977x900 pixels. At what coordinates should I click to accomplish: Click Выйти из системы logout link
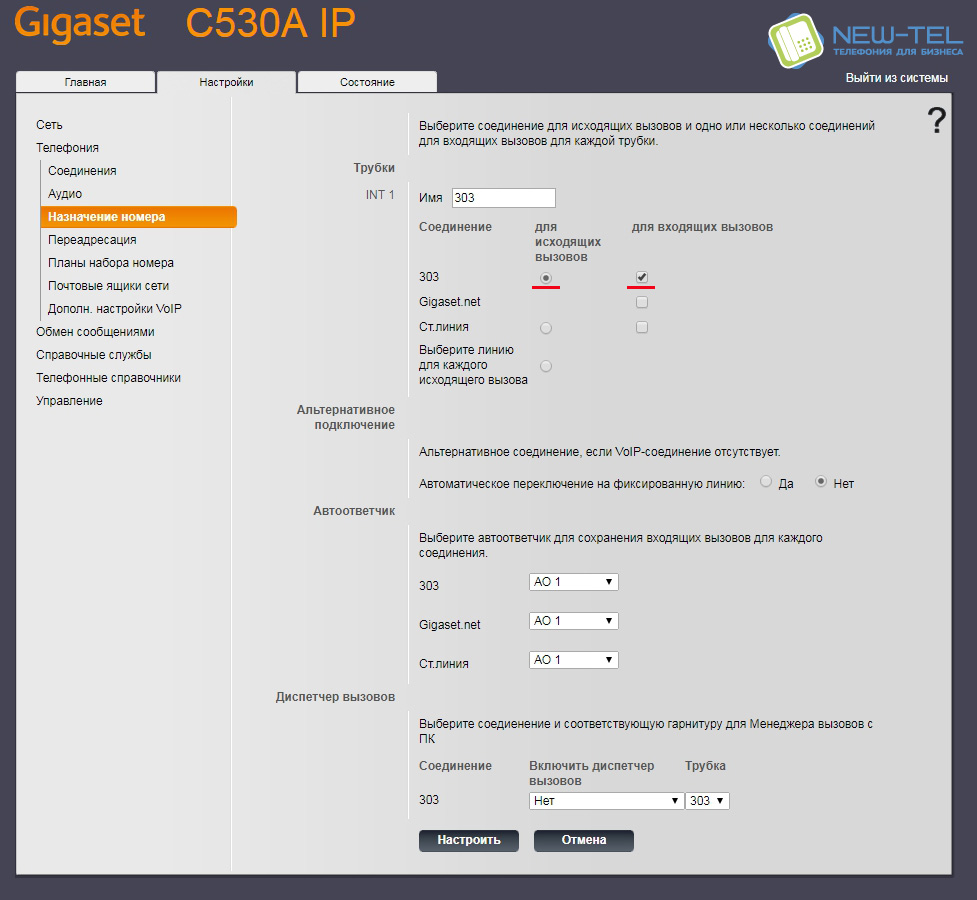click(895, 78)
